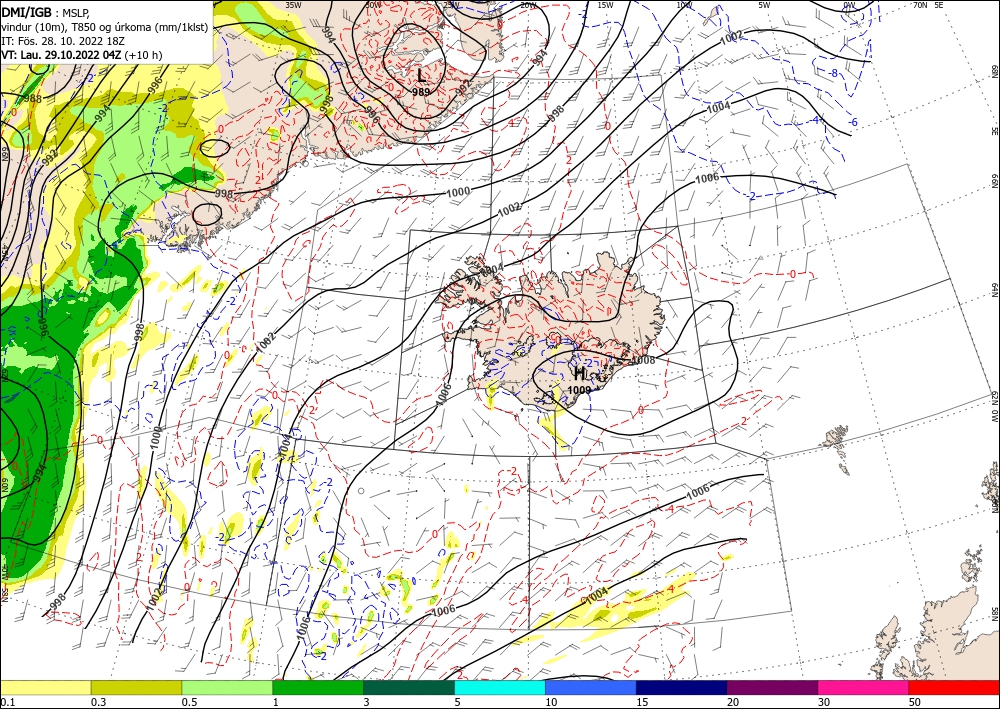Screen dimensions: 1000x709
Task: Click the 'DMI/IGB : MSLP,' title text
Action: (45, 11)
